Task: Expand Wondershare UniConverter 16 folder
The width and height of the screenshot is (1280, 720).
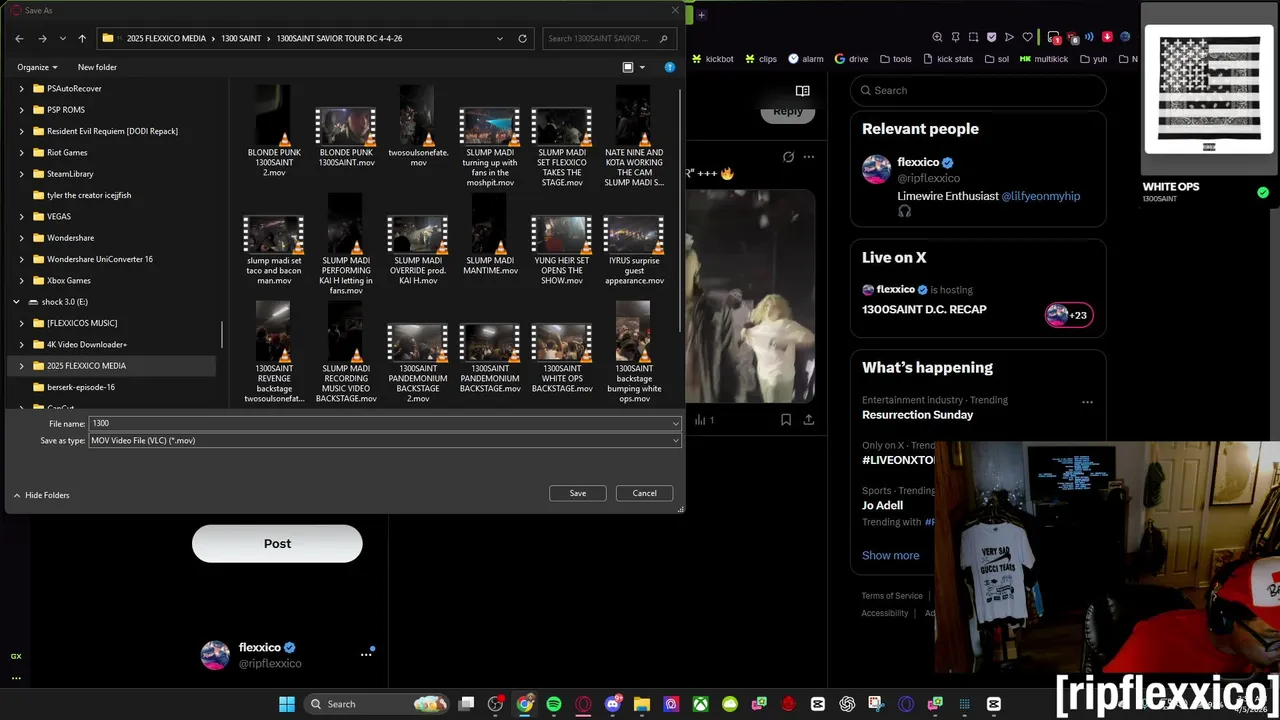Action: coord(22,259)
